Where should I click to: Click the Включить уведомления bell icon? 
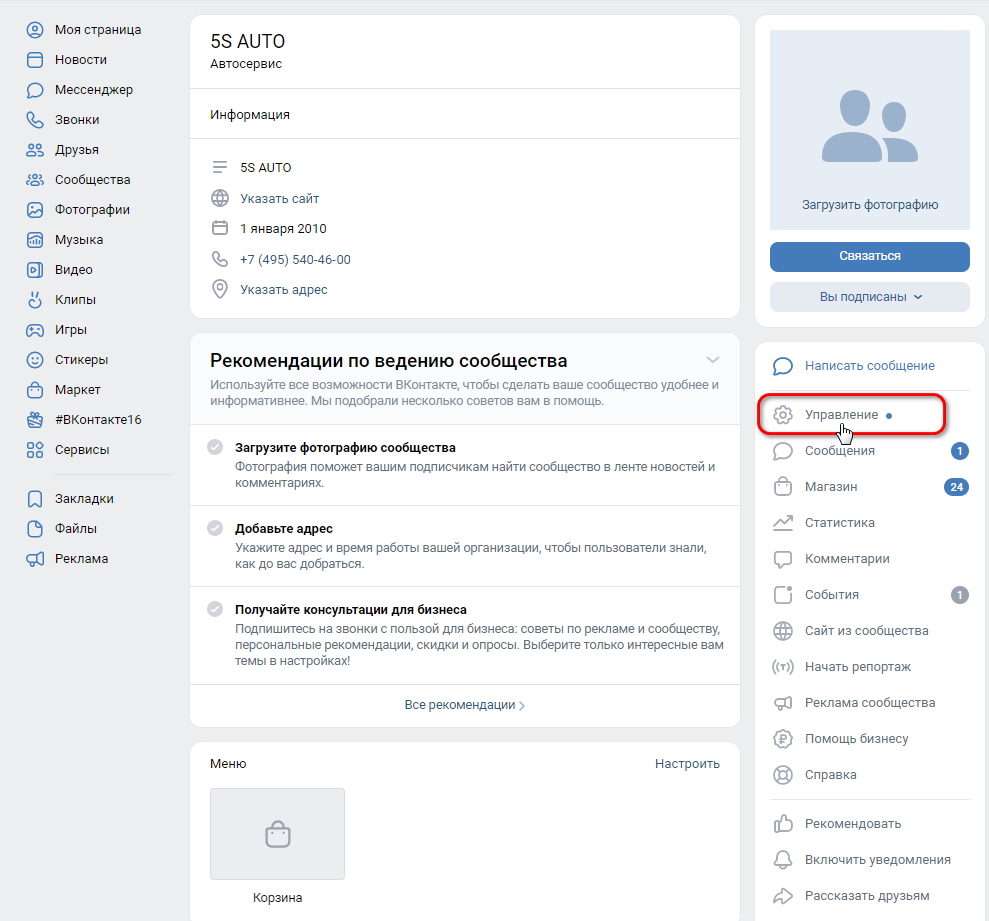[783, 860]
